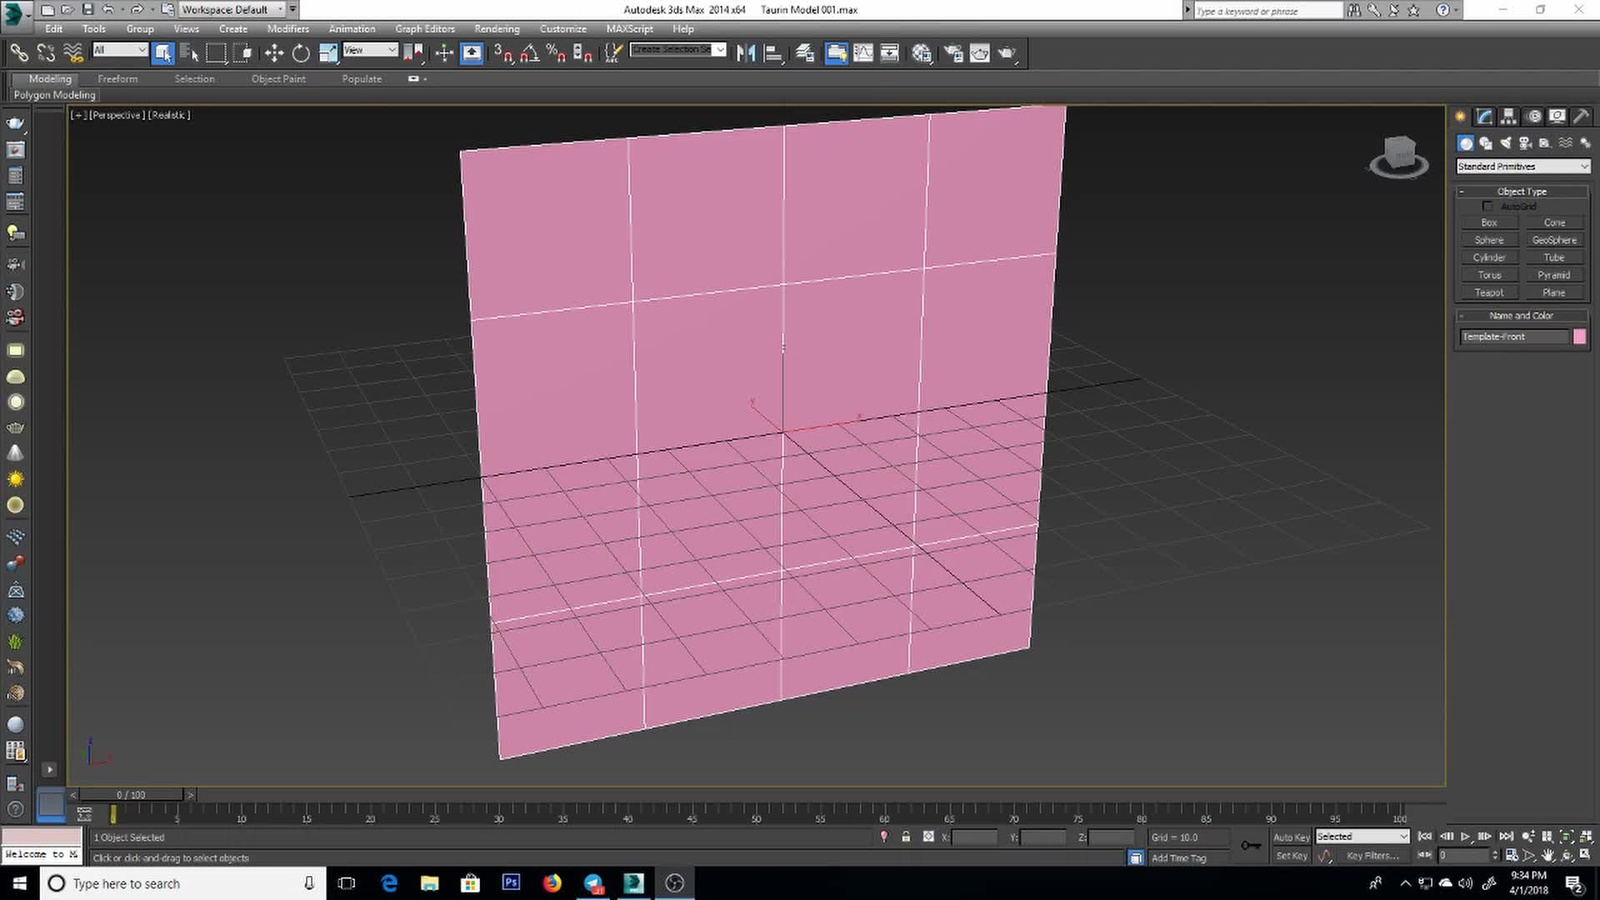The width and height of the screenshot is (1600, 900).
Task: Toggle Auto Key animation mode
Action: 1290,837
